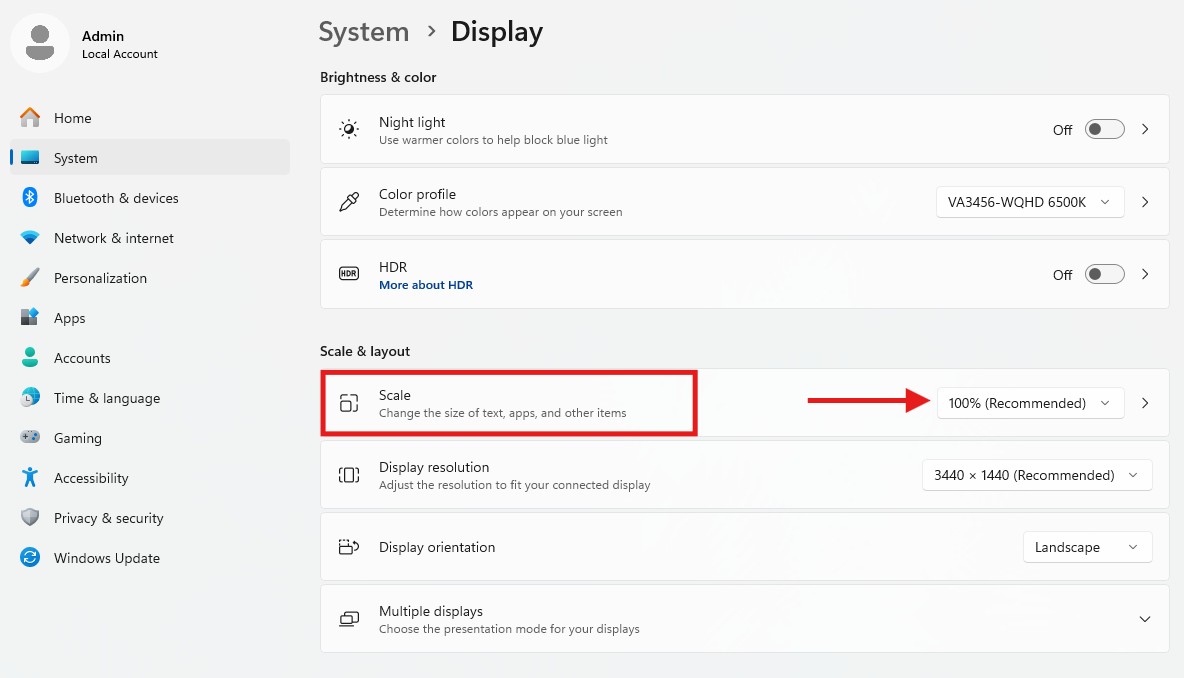Enable the HDR toggle switch
The image size is (1184, 678).
[x=1104, y=274]
